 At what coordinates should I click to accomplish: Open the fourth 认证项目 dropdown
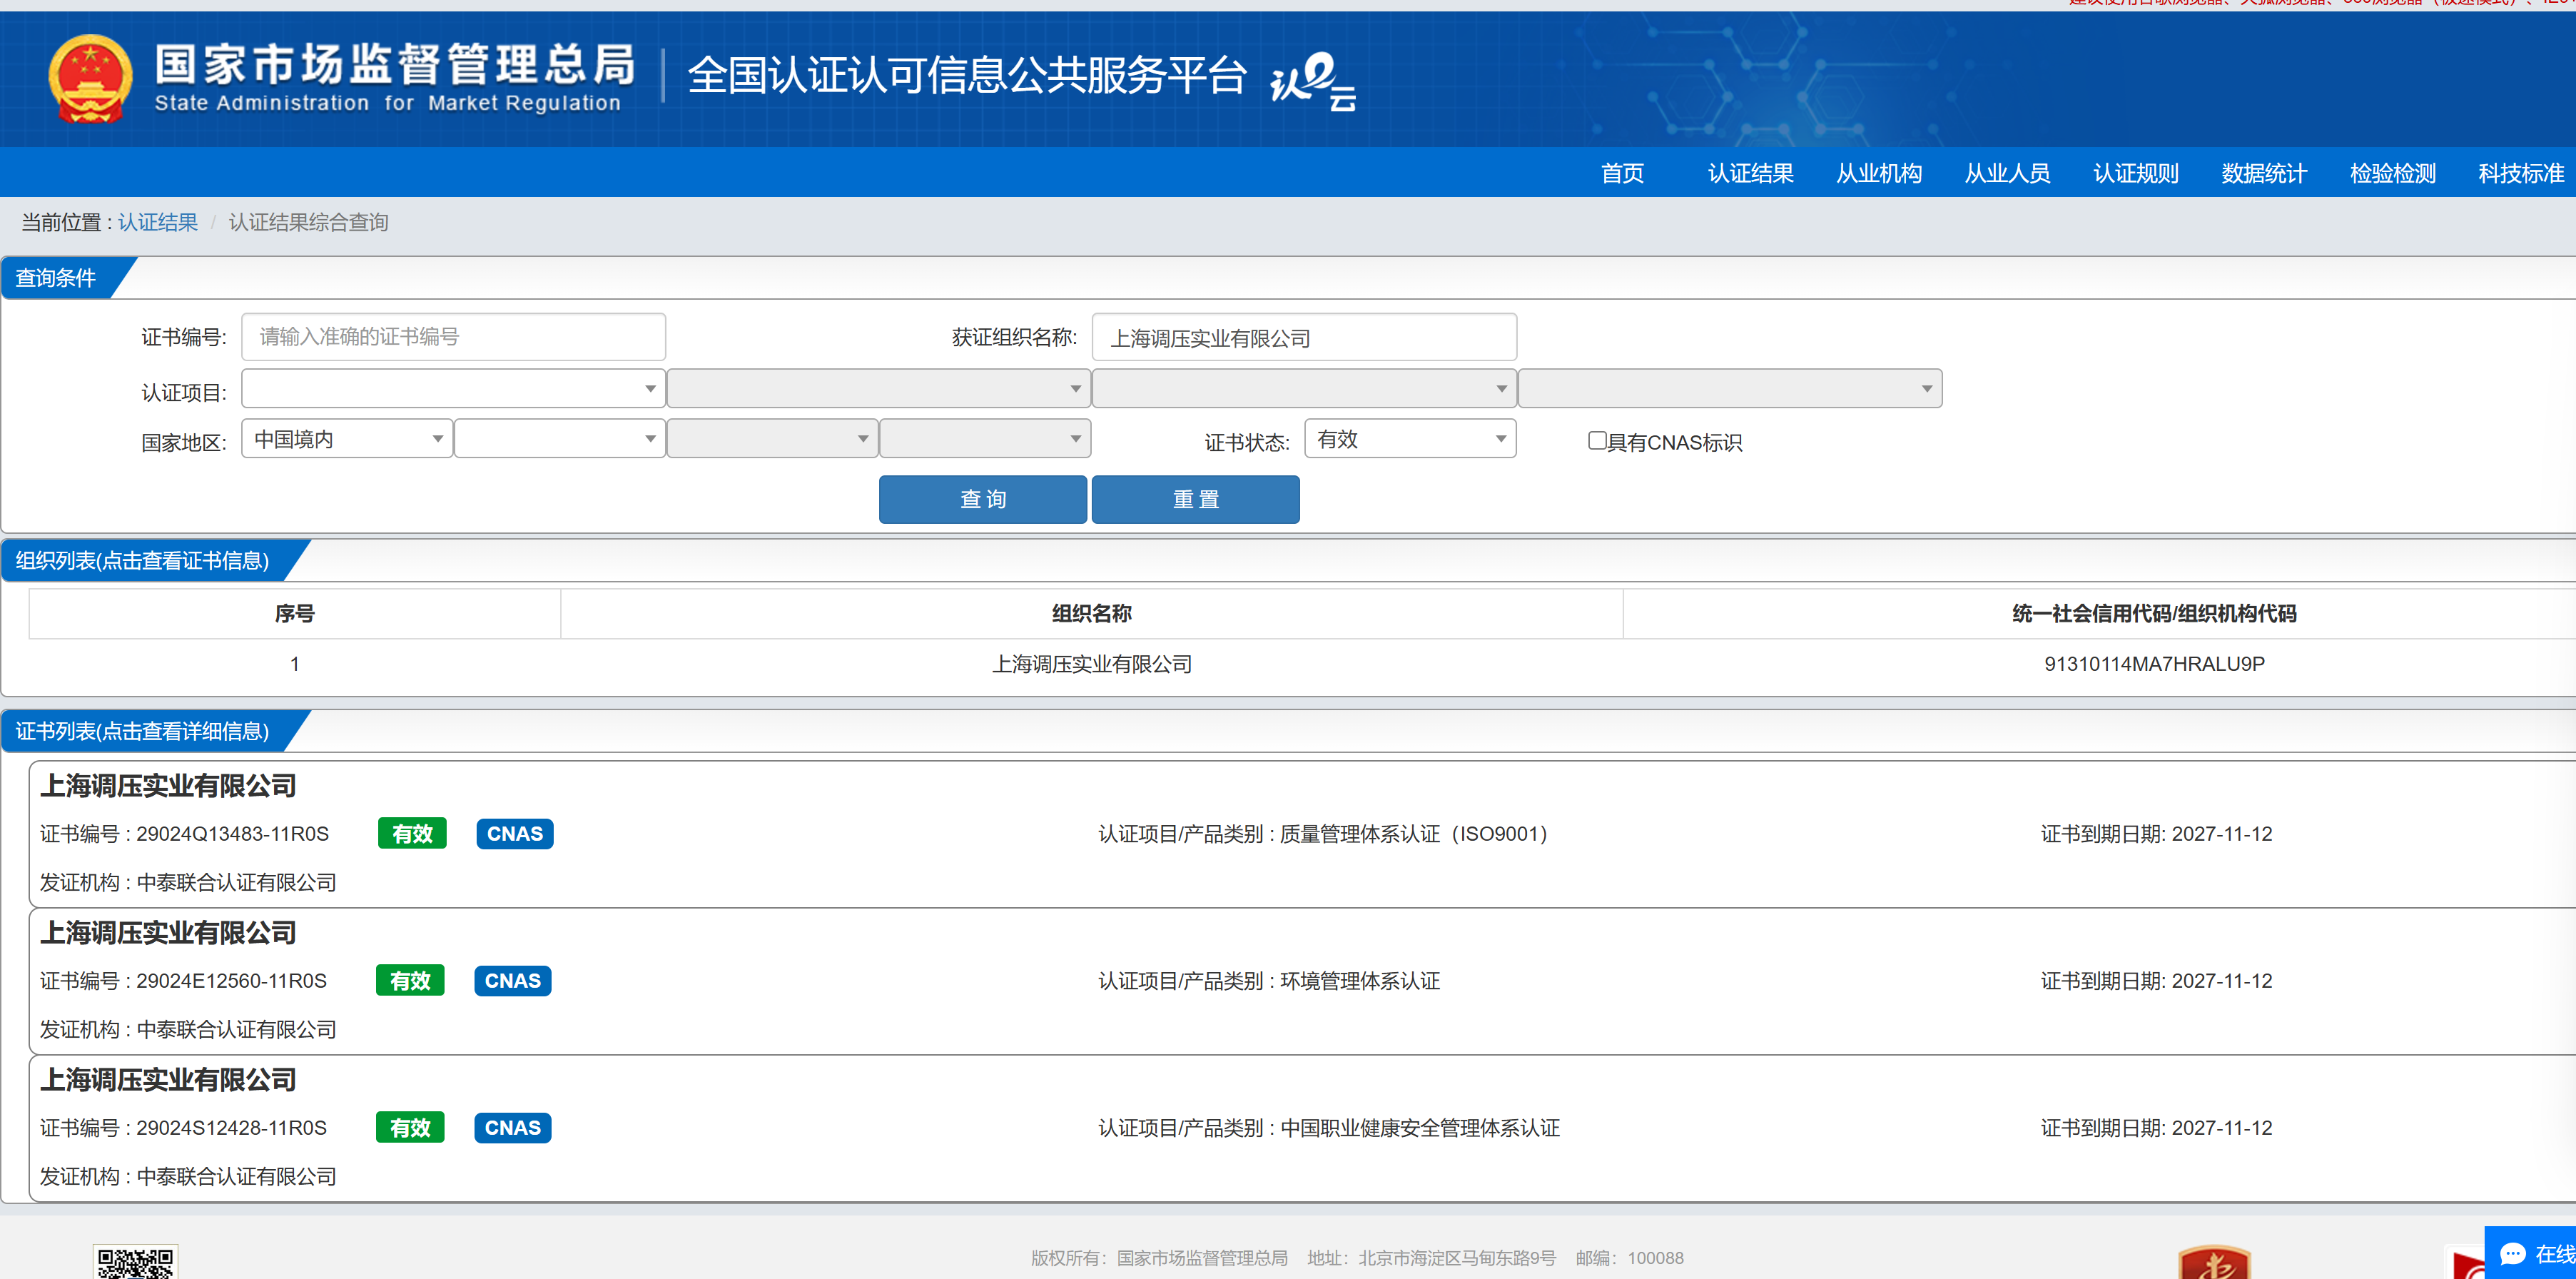(x=1730, y=389)
